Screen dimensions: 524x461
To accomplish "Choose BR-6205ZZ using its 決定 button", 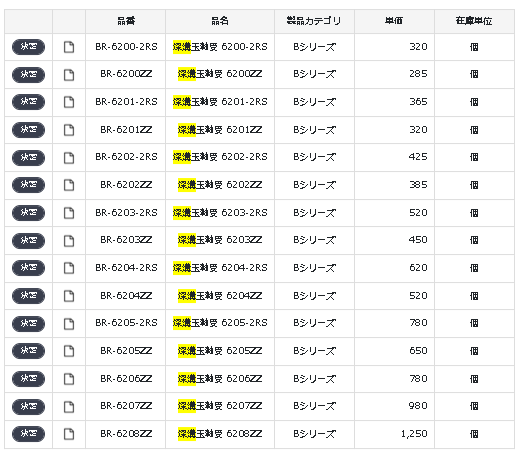I will (x=28, y=350).
